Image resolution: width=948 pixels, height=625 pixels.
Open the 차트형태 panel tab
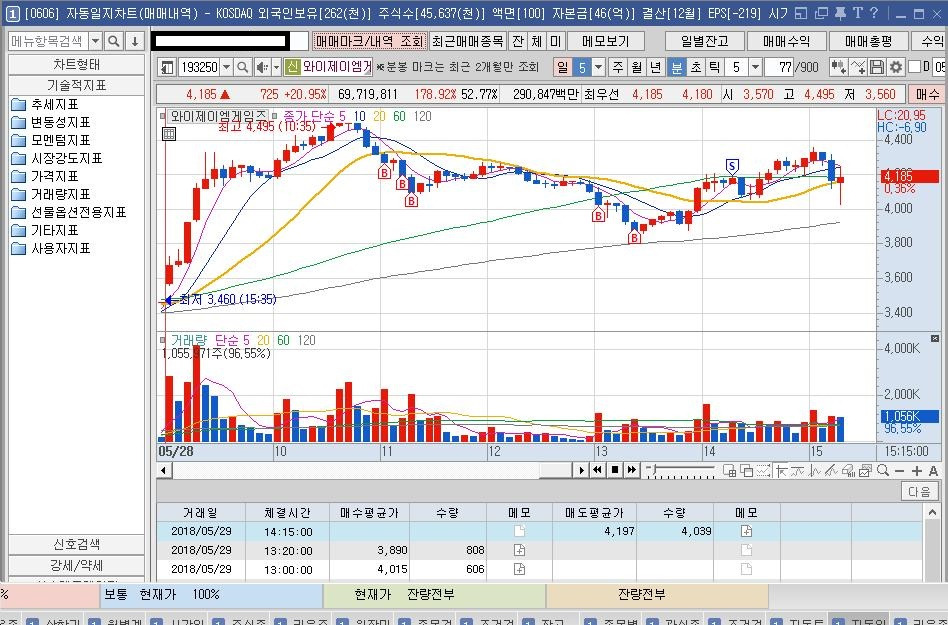(76, 65)
